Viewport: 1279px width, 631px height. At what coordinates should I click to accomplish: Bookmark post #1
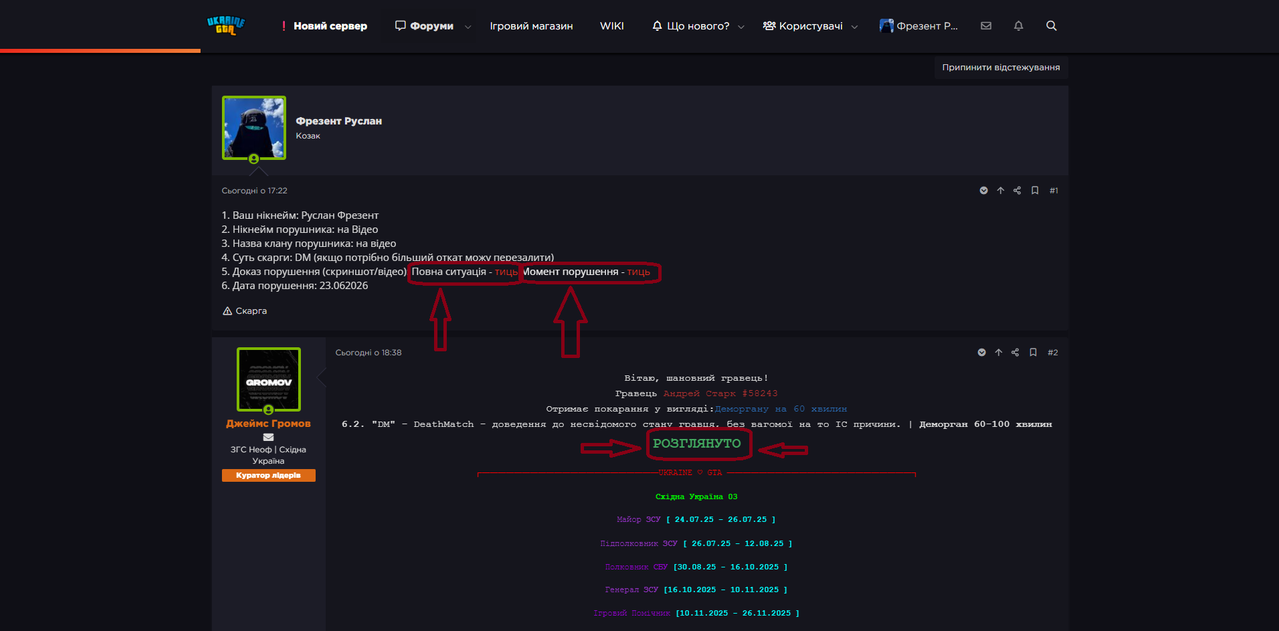coord(1035,190)
